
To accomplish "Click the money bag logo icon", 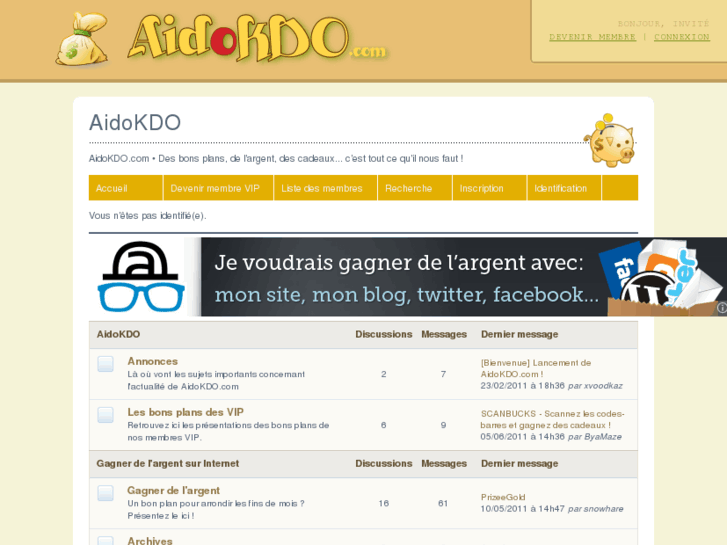I will pos(82,39).
